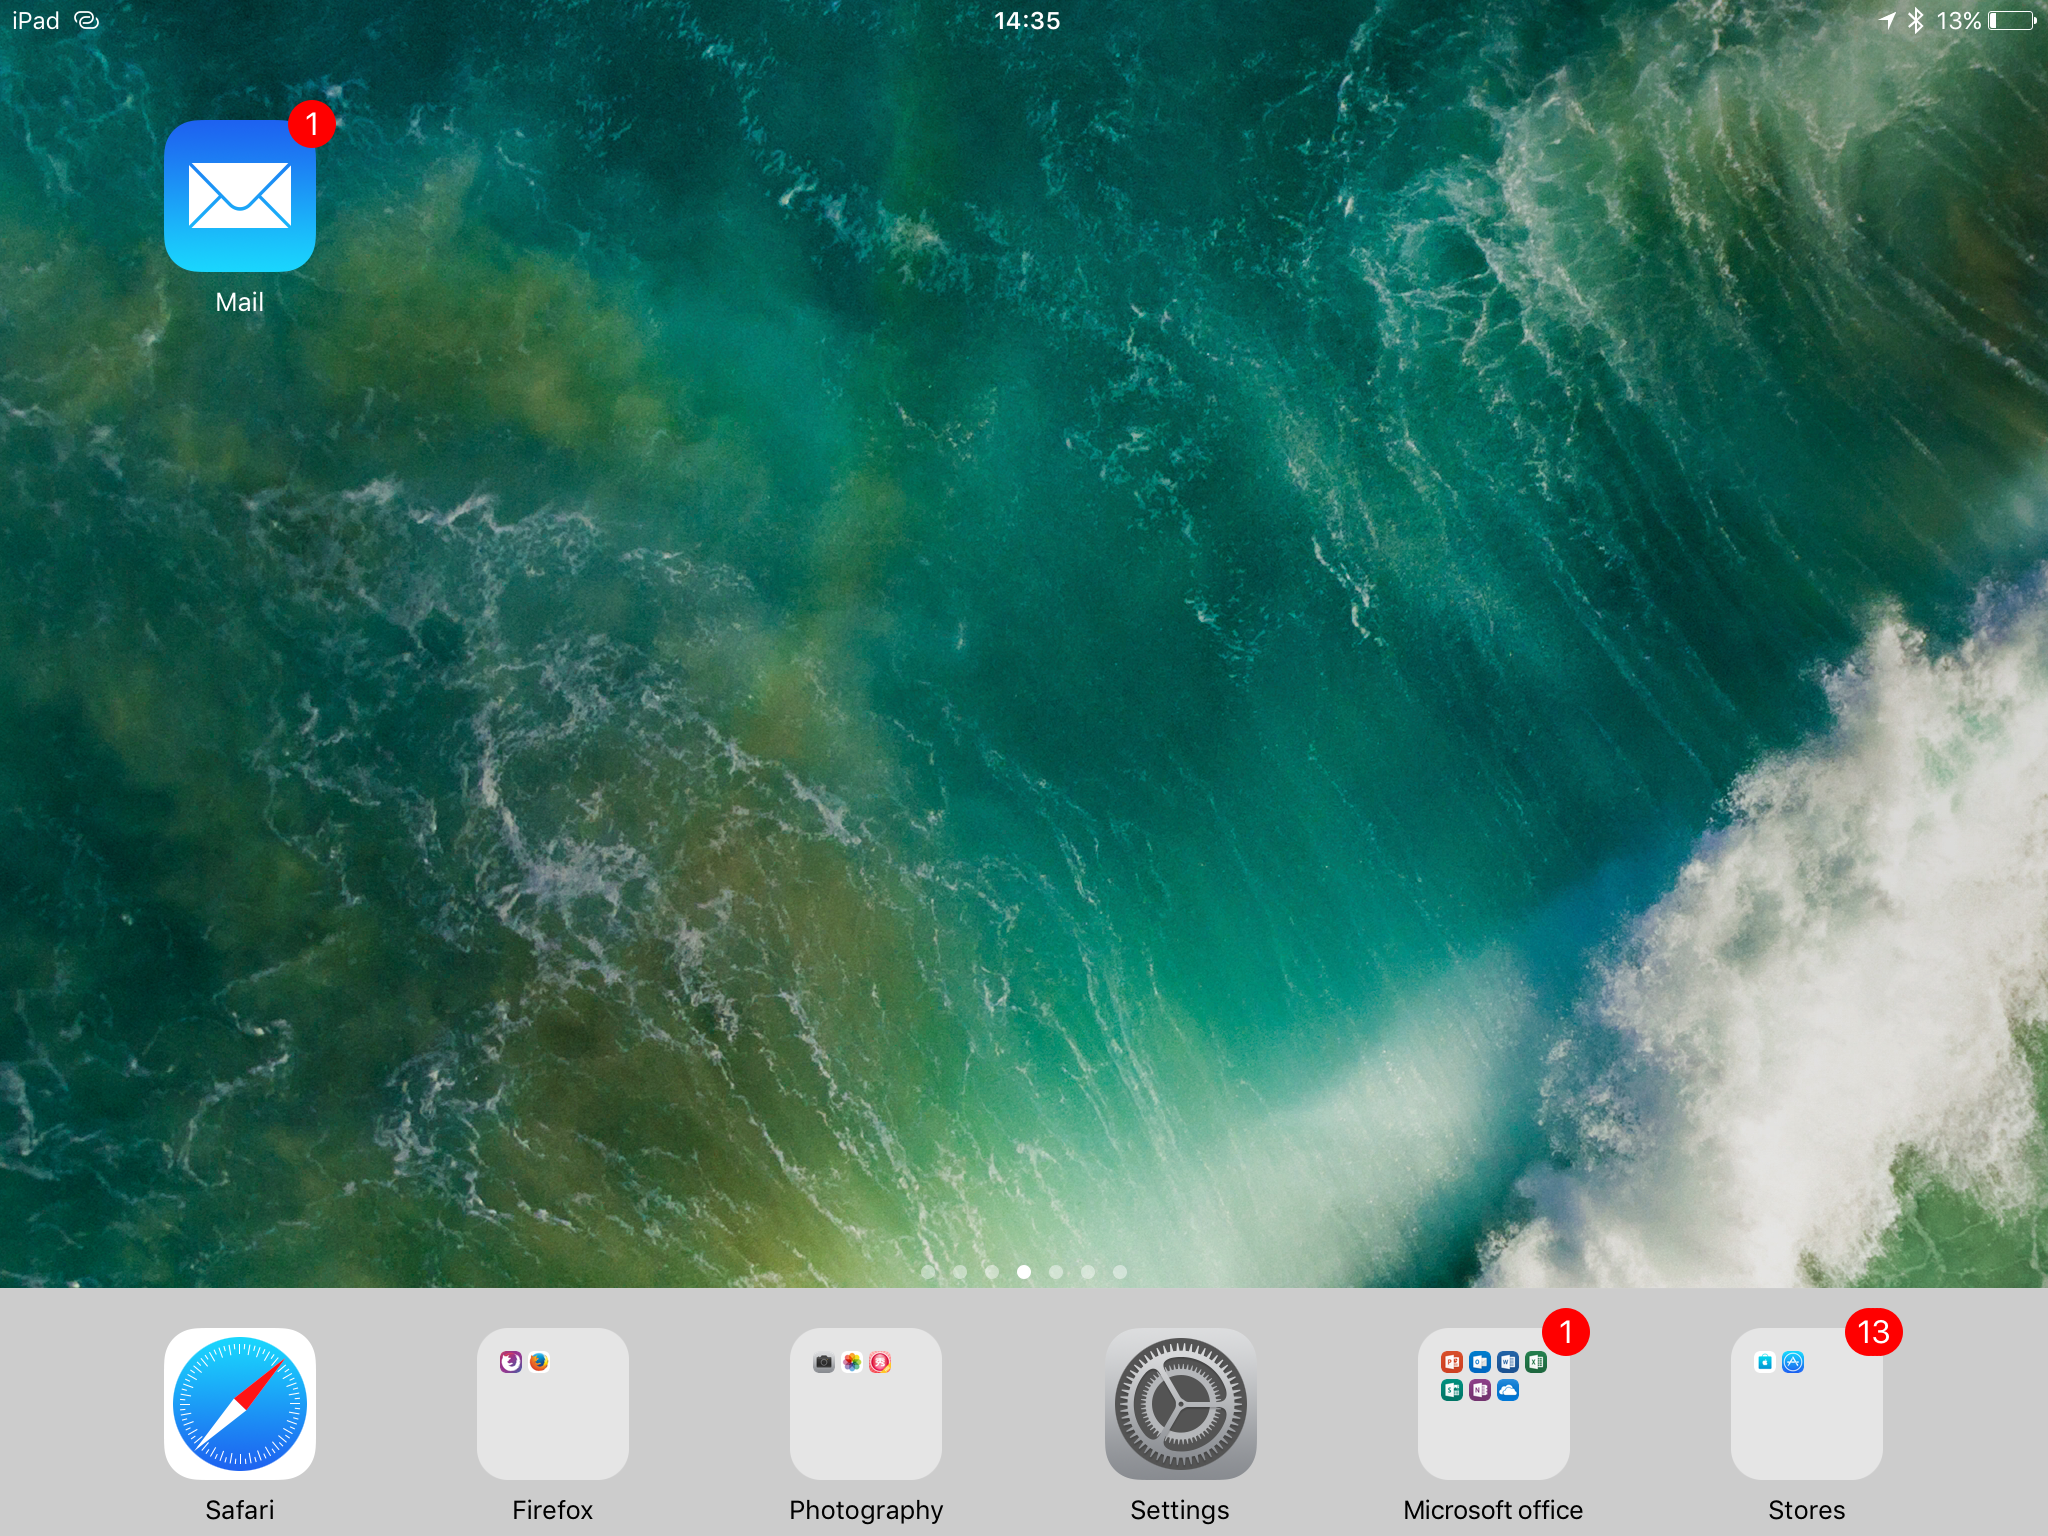
Task: Open the Photography folder
Action: (866, 1403)
